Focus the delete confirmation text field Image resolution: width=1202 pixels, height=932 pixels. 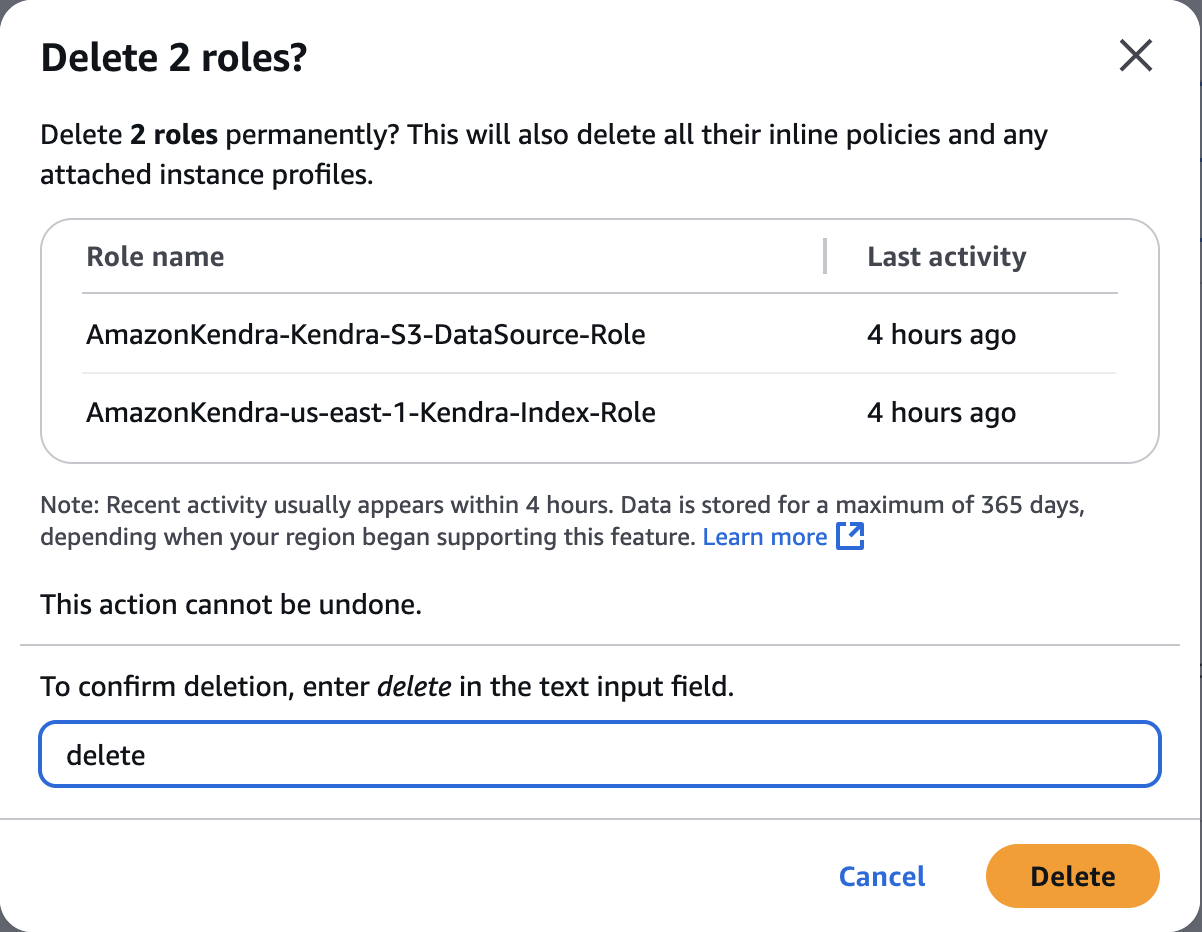(600, 754)
